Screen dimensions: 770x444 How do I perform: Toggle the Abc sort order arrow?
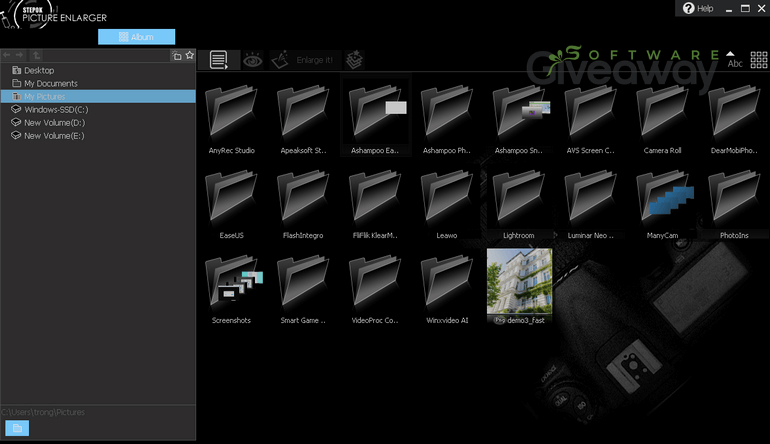pyautogui.click(x=735, y=59)
